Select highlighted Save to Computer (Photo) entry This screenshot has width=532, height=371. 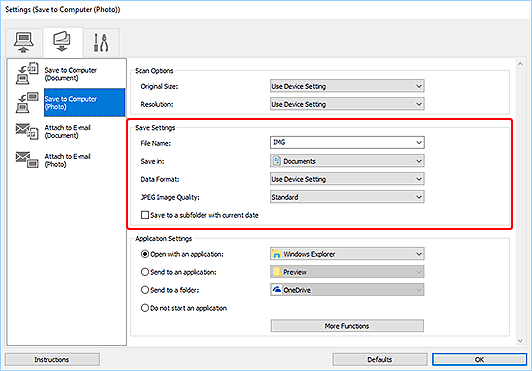[x=84, y=103]
